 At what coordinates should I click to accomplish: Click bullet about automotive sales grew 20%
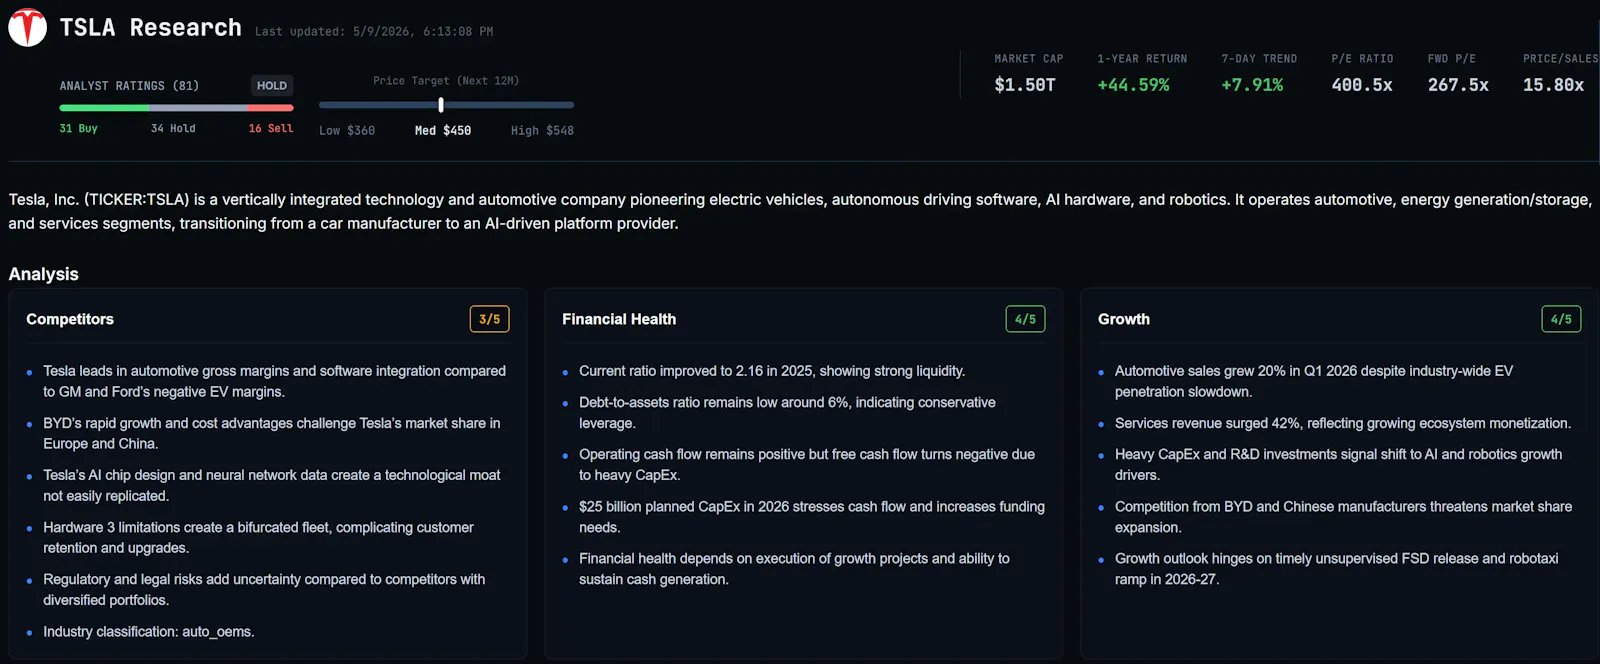1314,381
